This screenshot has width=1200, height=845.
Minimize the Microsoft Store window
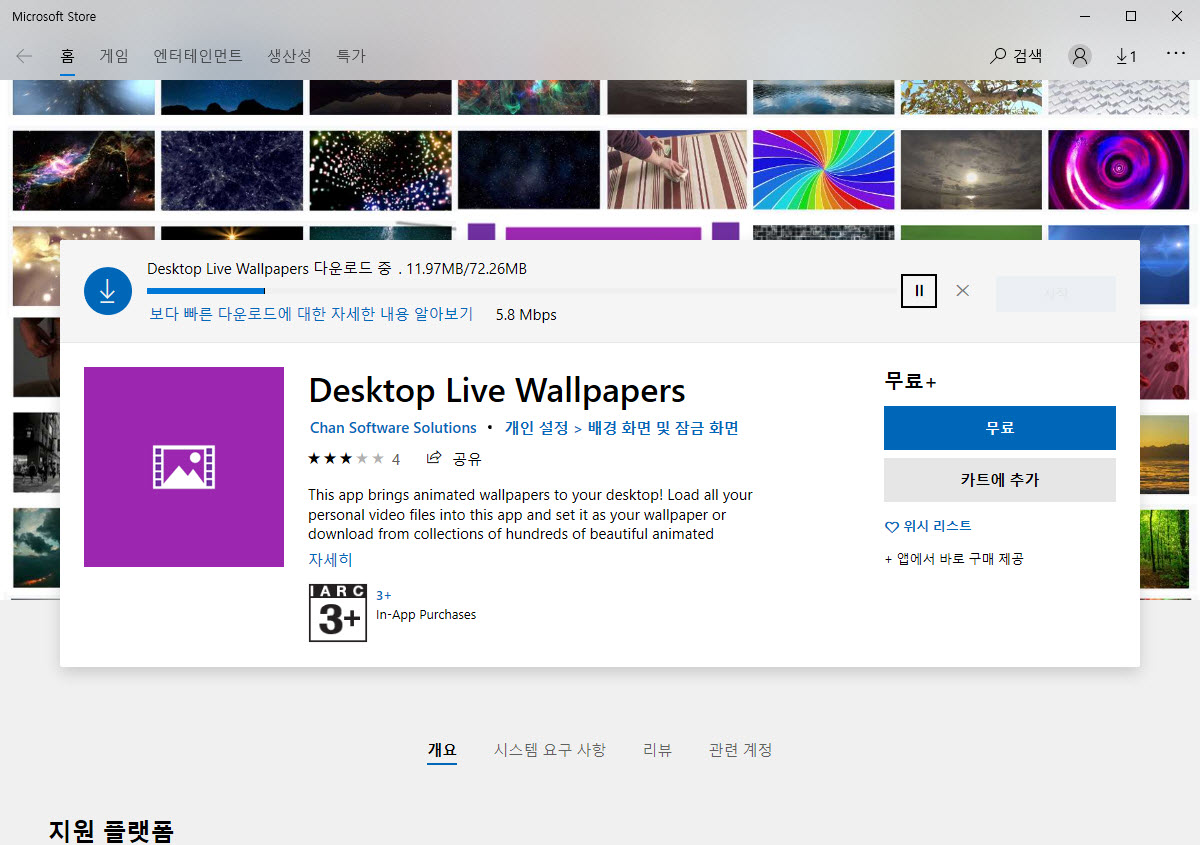click(1085, 16)
